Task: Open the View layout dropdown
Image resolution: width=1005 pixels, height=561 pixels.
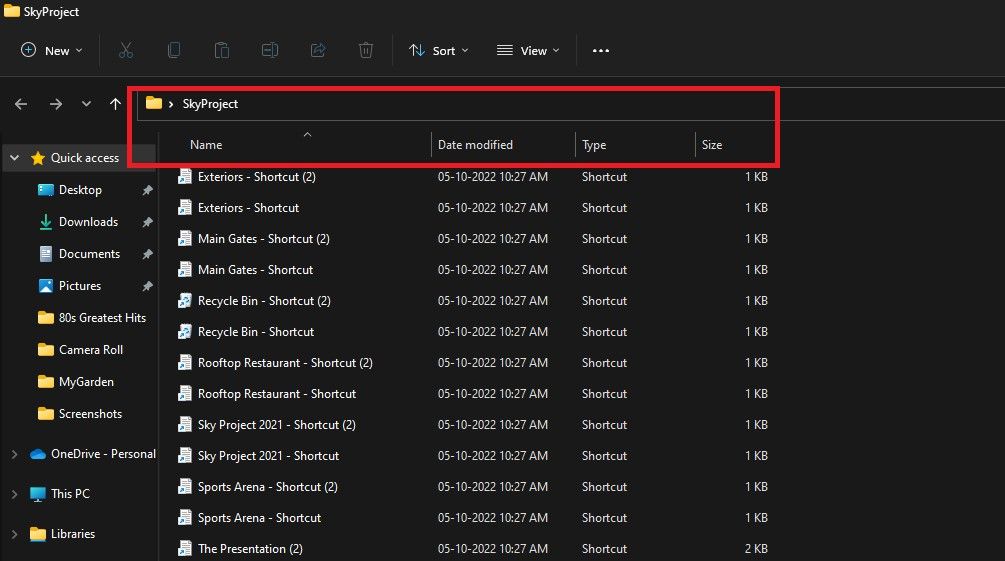Action: pyautogui.click(x=528, y=50)
